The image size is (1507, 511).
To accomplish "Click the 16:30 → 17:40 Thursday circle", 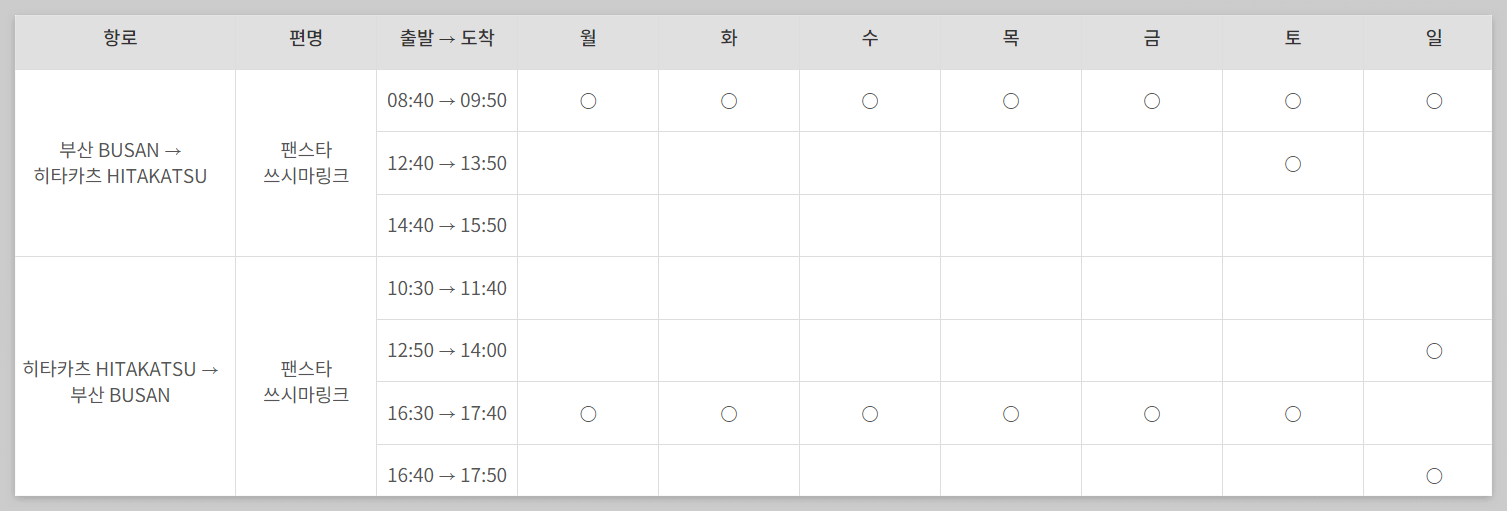I will pos(1011,414).
